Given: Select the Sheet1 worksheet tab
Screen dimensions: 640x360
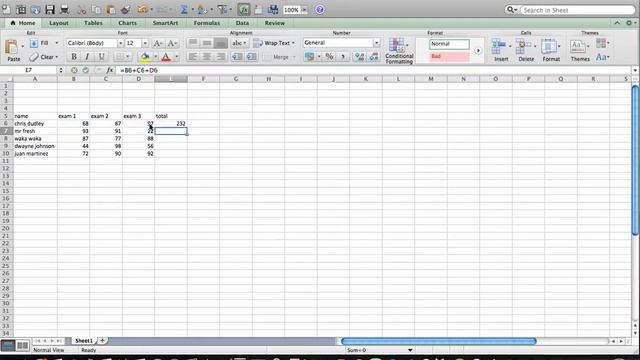Looking at the screenshot, I should click(84, 340).
